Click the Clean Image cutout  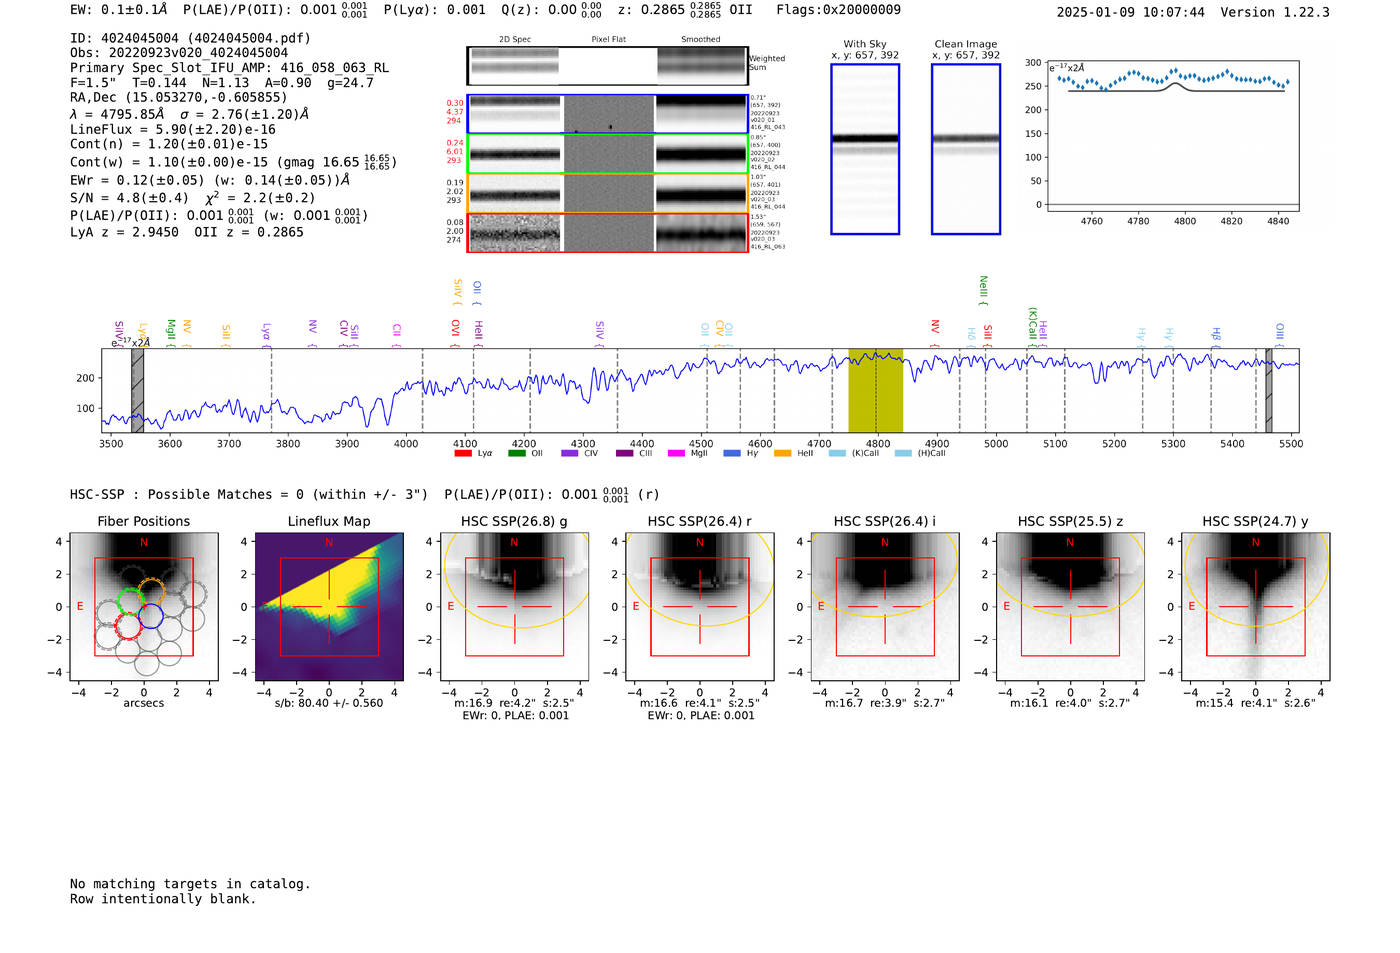[x=966, y=149]
